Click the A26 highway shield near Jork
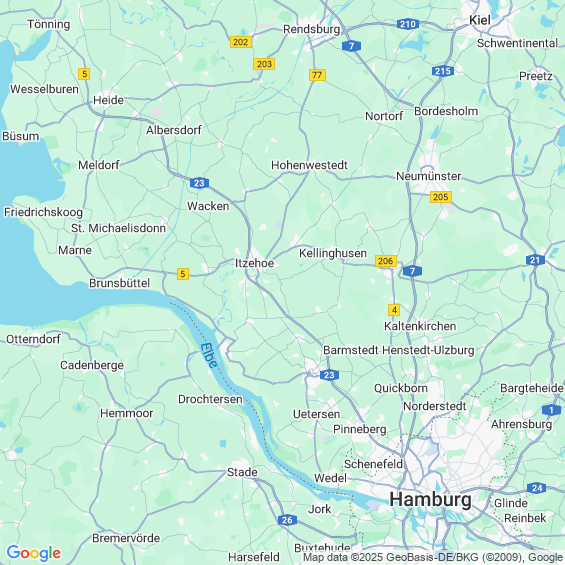 coord(287,520)
